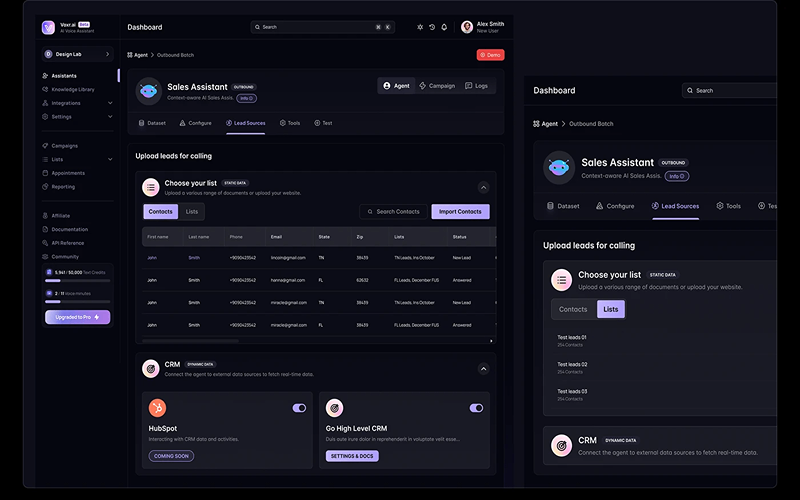The width and height of the screenshot is (800, 500).
Task: Select Test leads 03 list
Action: [x=572, y=394]
